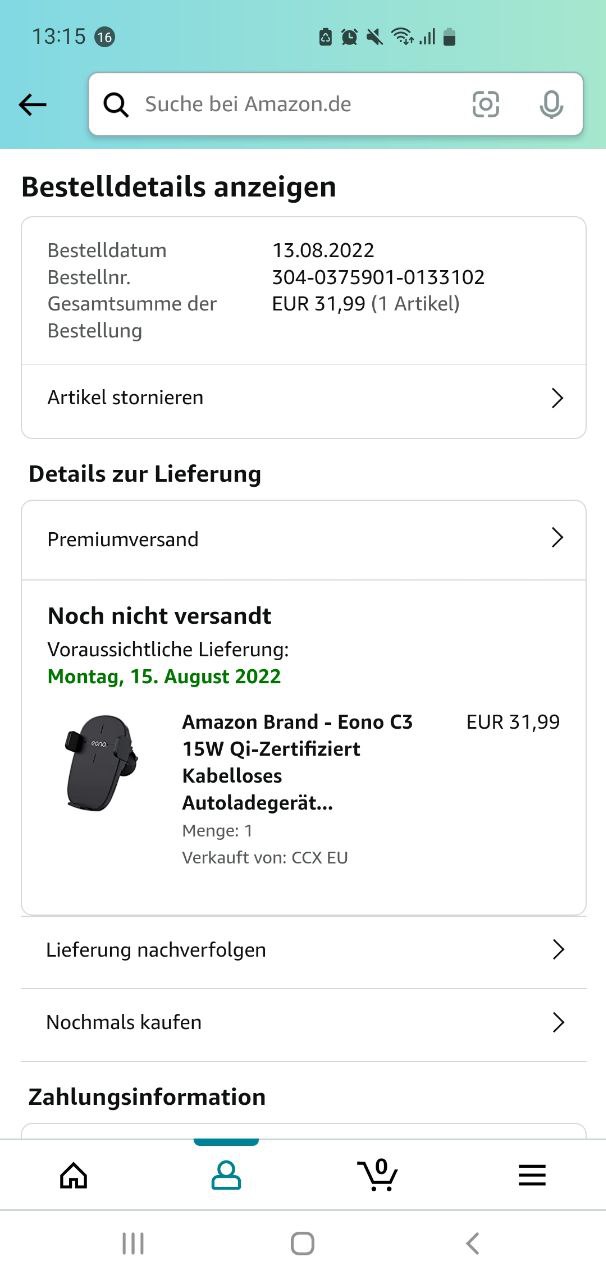Open Eono C3 product title link
Viewport: 606px width, 1280px height.
(x=297, y=762)
